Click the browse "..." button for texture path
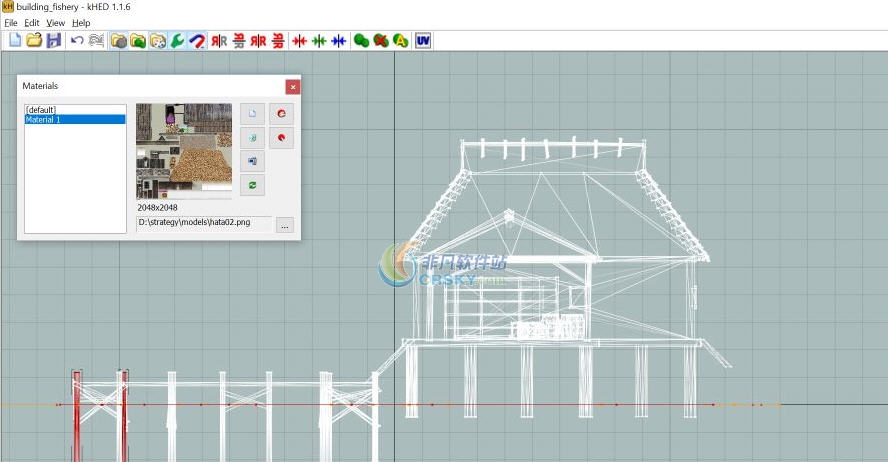Screen dimensions: 888x462 click(285, 226)
